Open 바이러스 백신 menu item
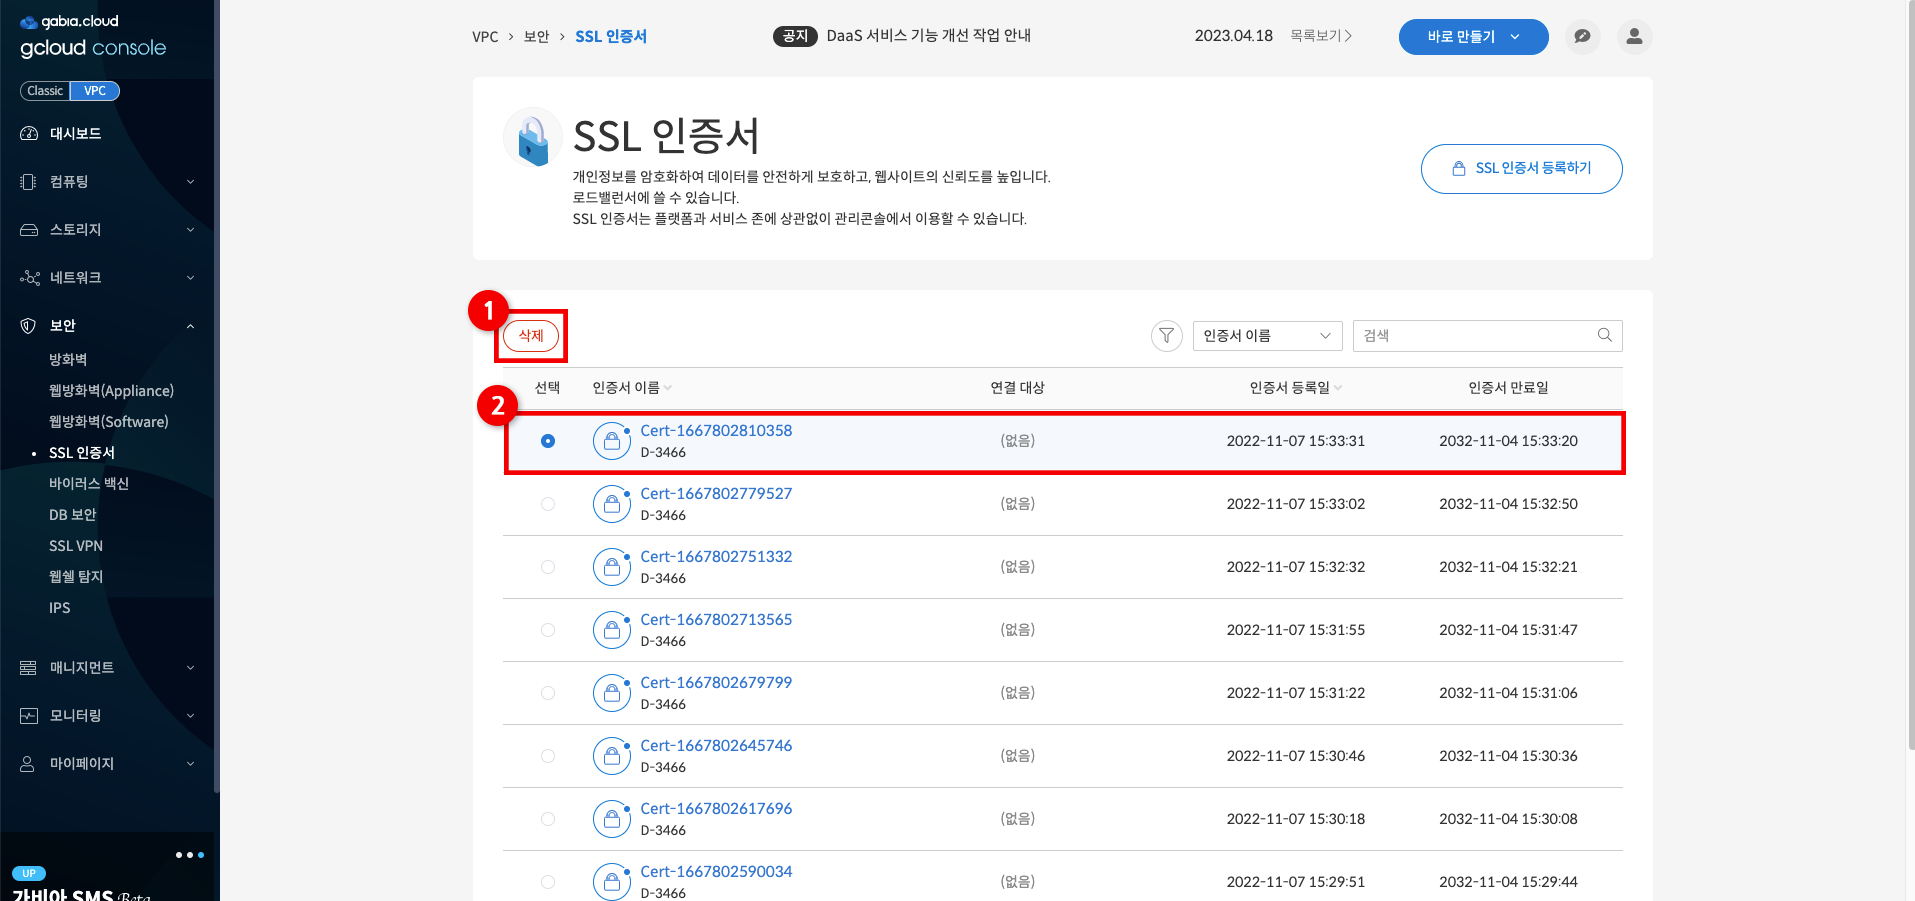 (x=89, y=484)
